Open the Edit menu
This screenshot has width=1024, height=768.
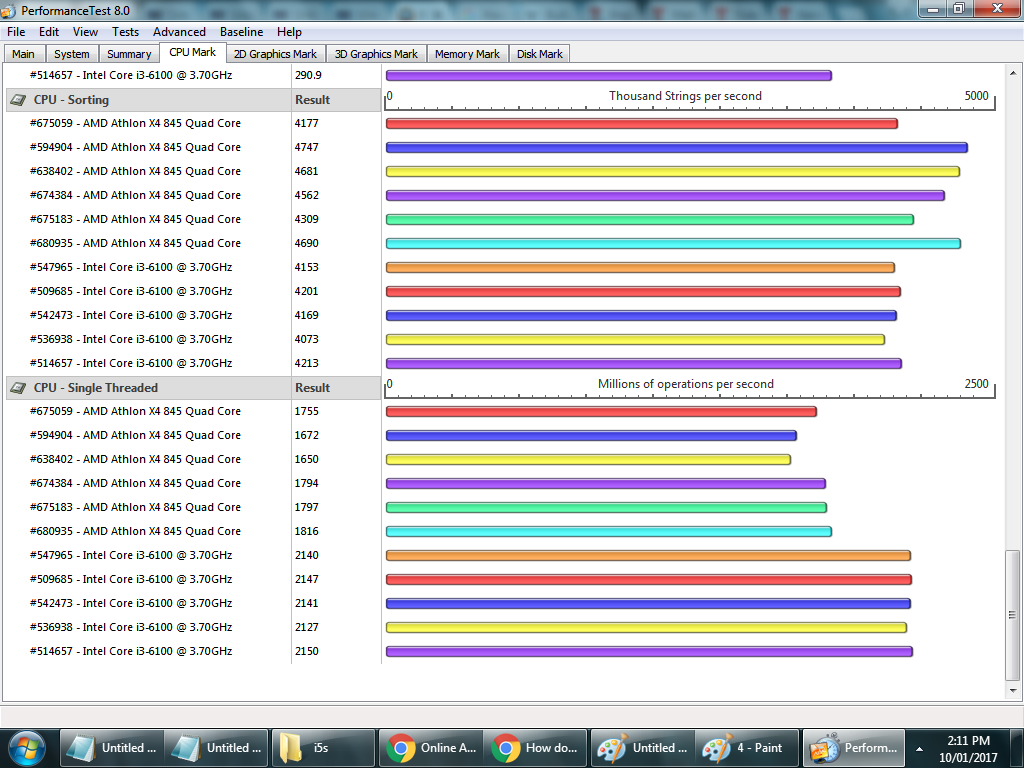click(49, 32)
